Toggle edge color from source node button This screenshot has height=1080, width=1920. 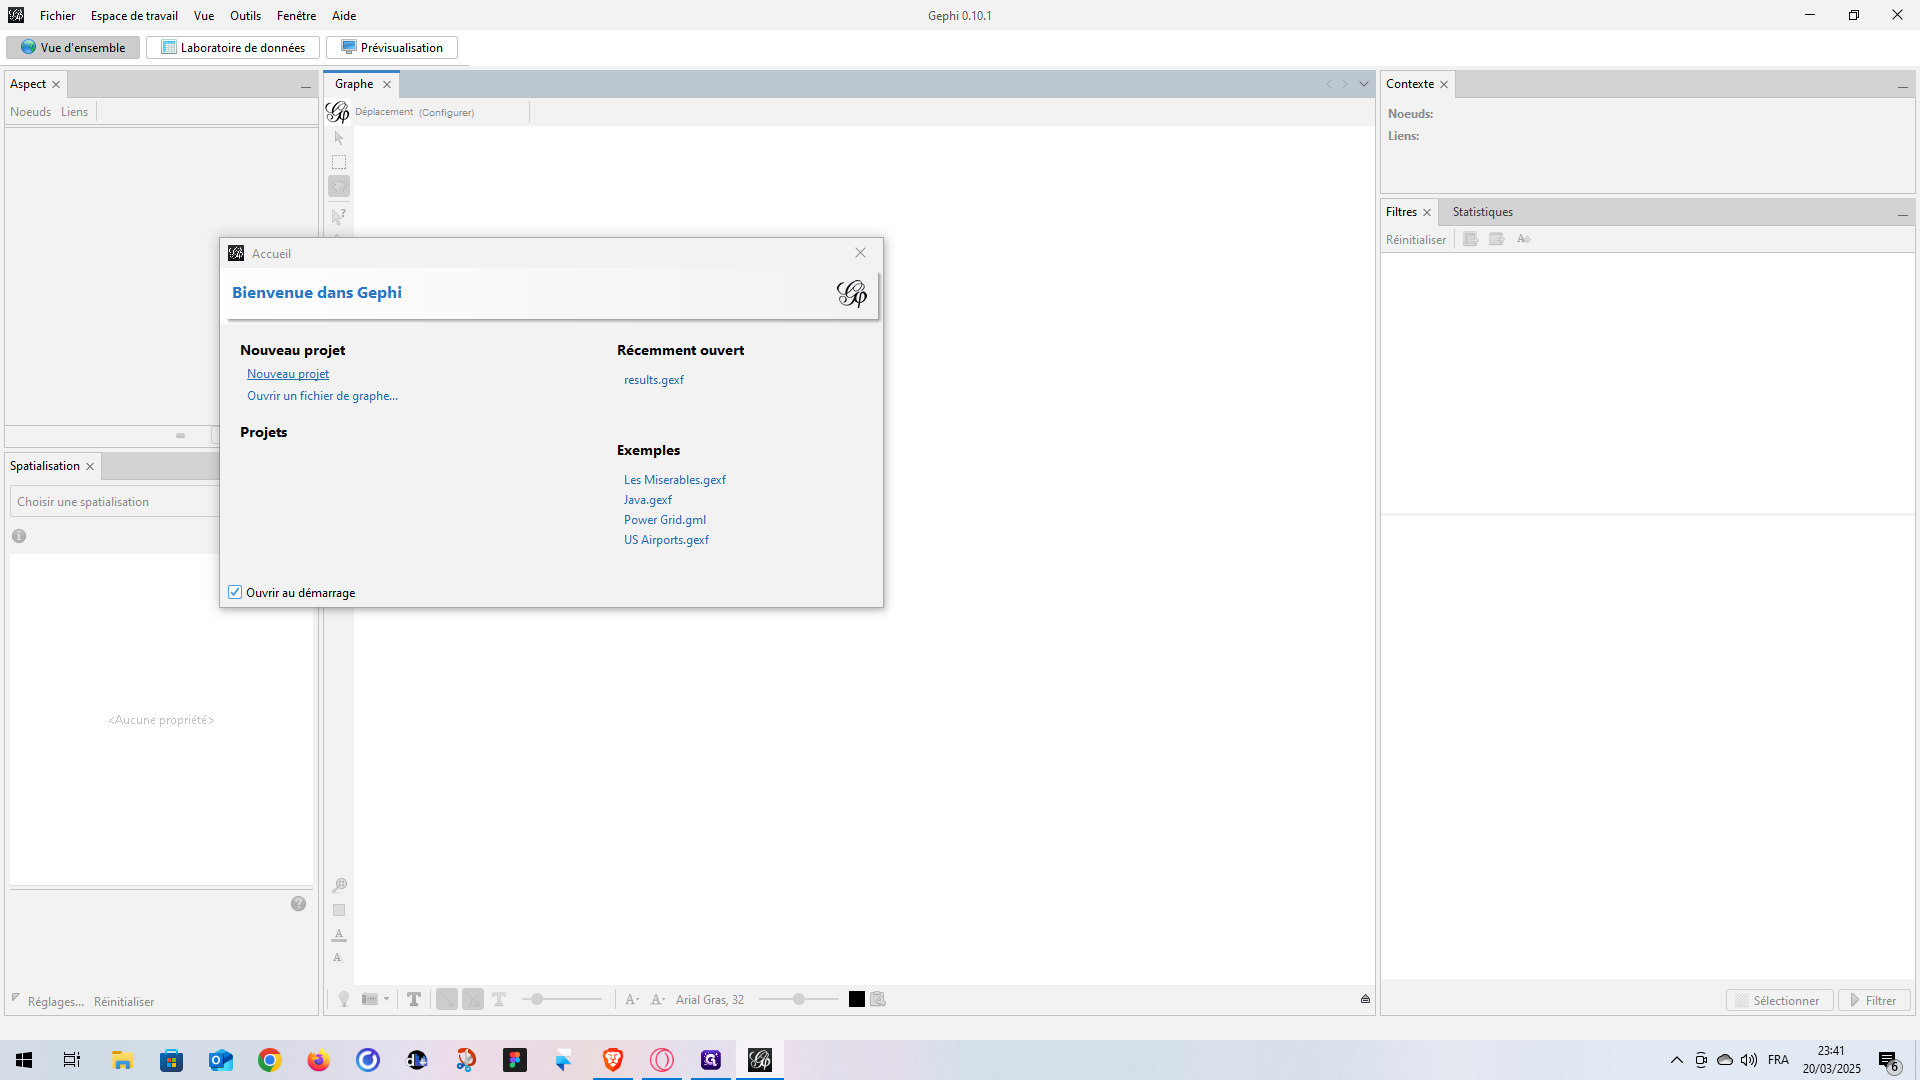click(473, 999)
